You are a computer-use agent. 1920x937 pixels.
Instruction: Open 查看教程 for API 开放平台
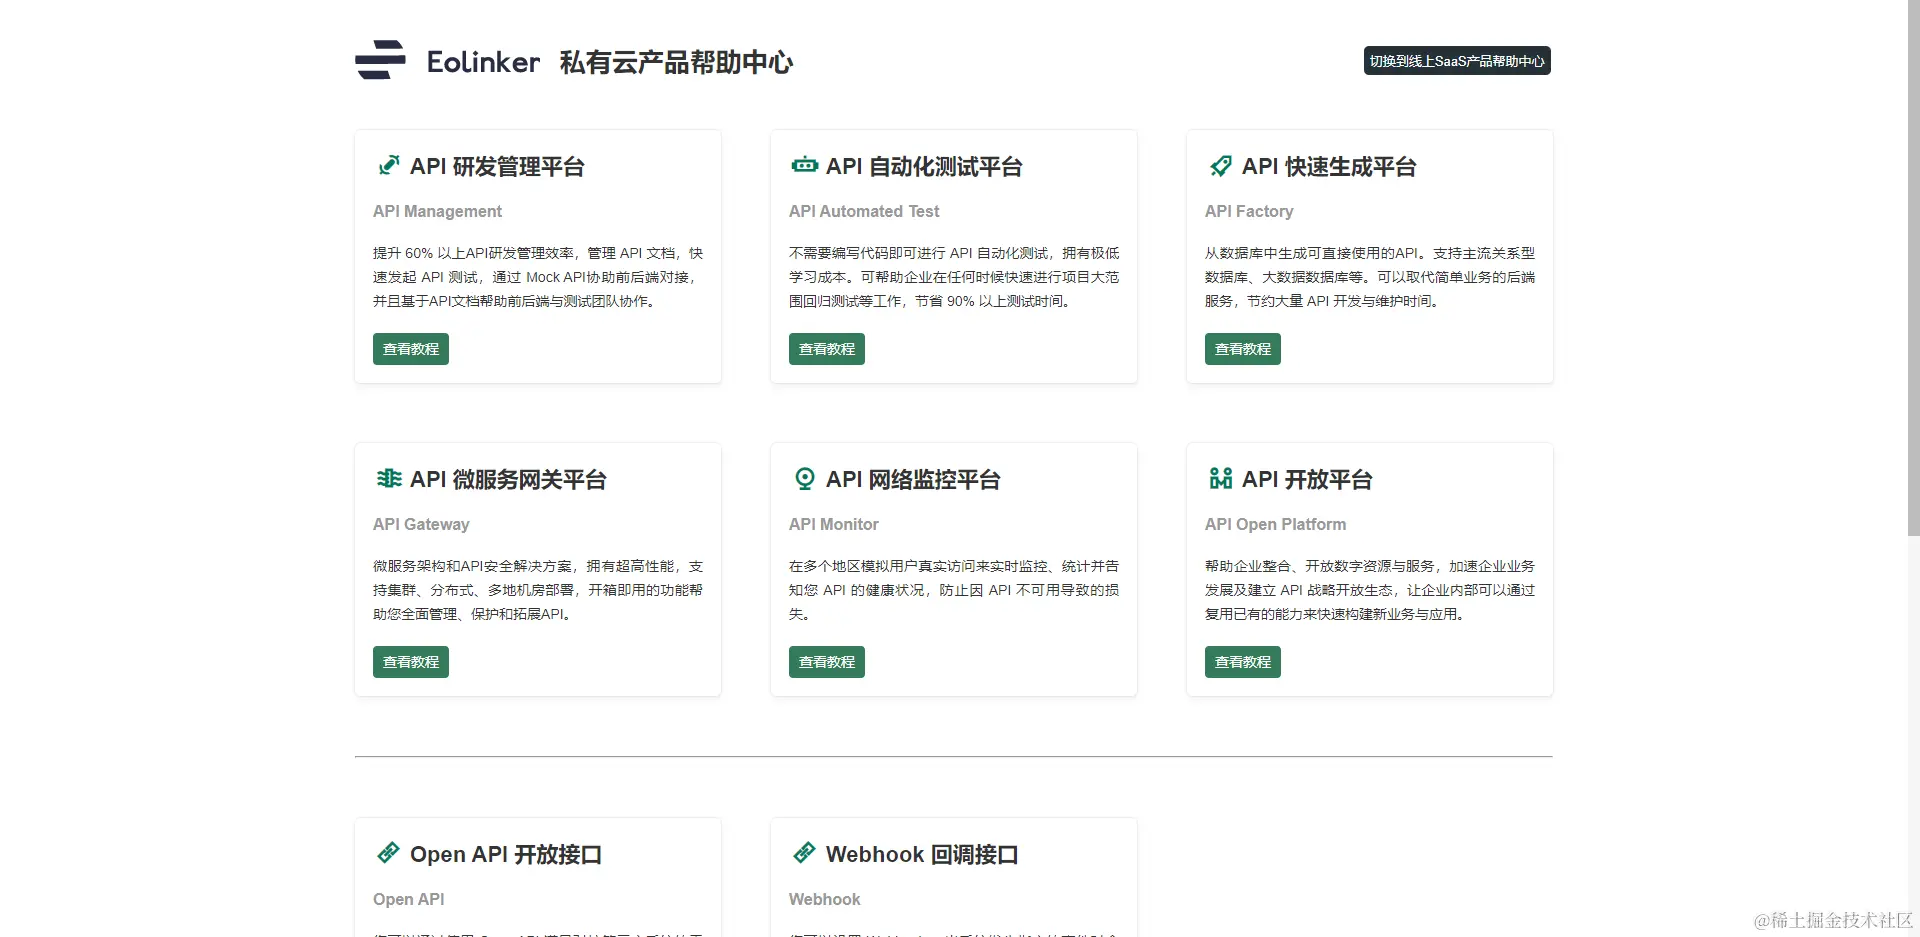1242,662
